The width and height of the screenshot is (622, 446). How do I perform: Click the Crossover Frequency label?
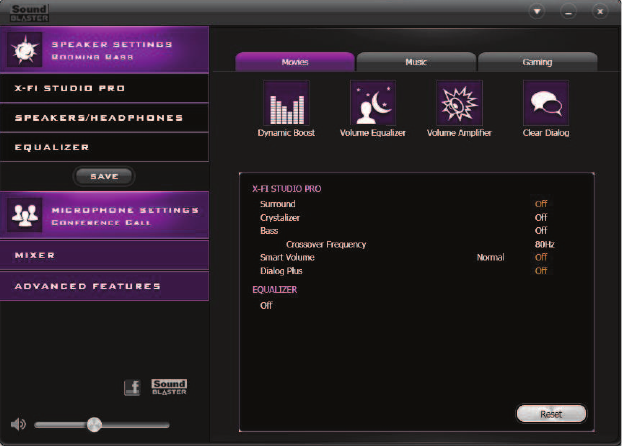(x=326, y=244)
